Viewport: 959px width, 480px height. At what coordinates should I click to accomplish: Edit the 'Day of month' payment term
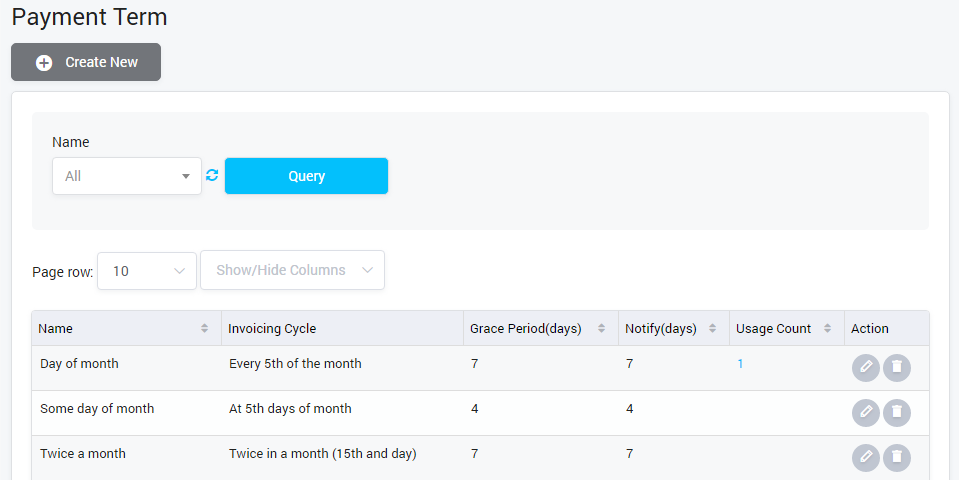[x=865, y=368]
